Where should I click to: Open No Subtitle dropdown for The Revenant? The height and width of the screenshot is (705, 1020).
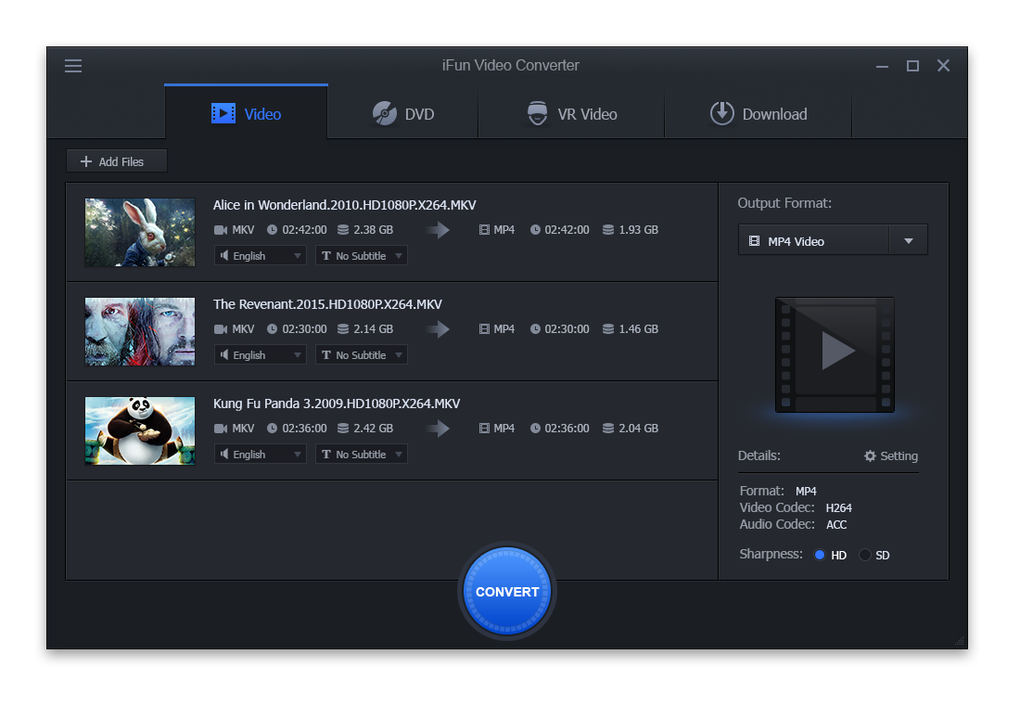361,355
